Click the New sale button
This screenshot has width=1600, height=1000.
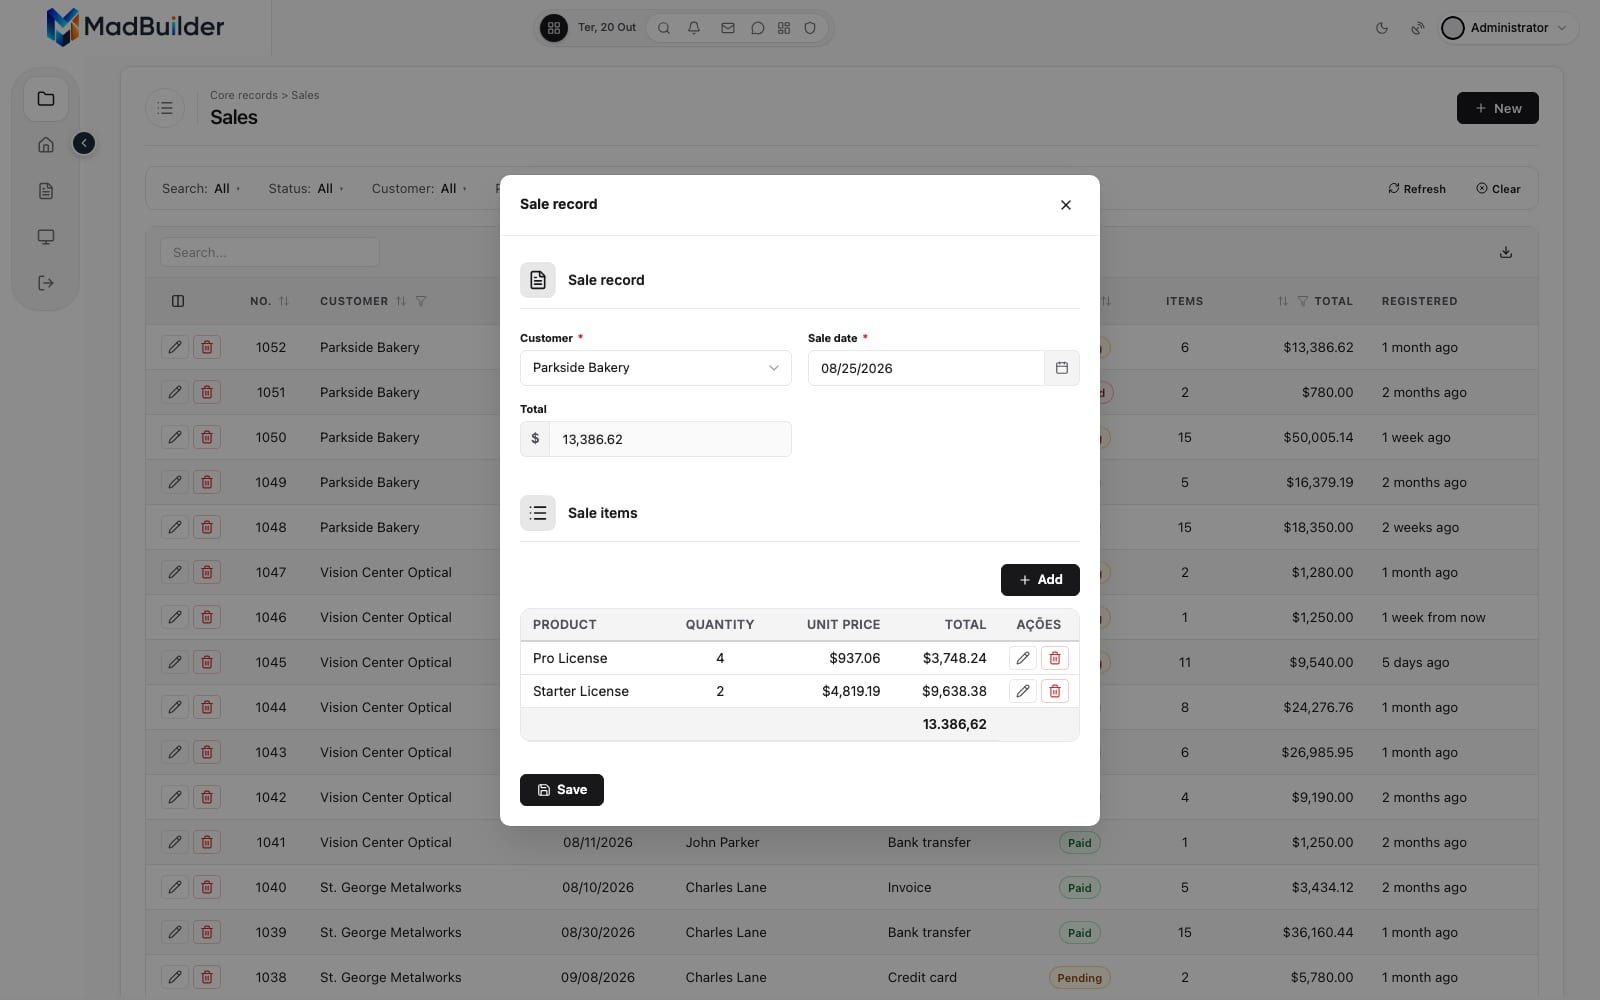[1497, 108]
